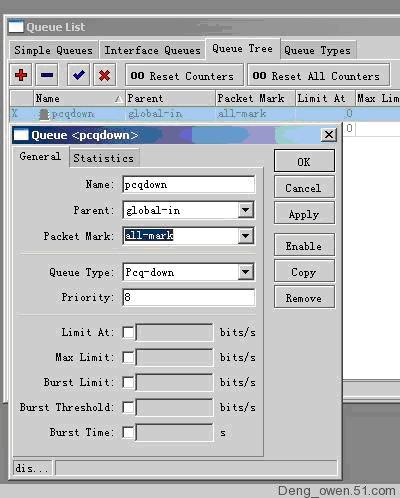Select the General tab in dialog
The height and width of the screenshot is (498, 400).
[x=40, y=156]
